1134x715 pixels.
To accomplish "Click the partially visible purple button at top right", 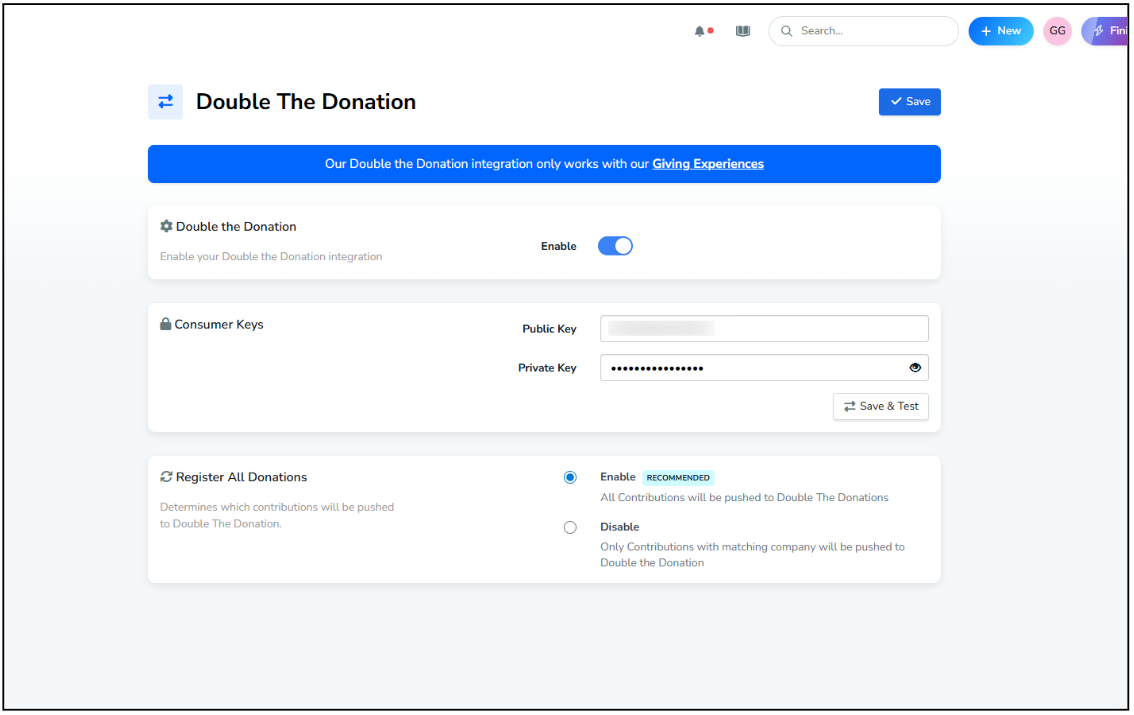I will pyautogui.click(x=1106, y=31).
